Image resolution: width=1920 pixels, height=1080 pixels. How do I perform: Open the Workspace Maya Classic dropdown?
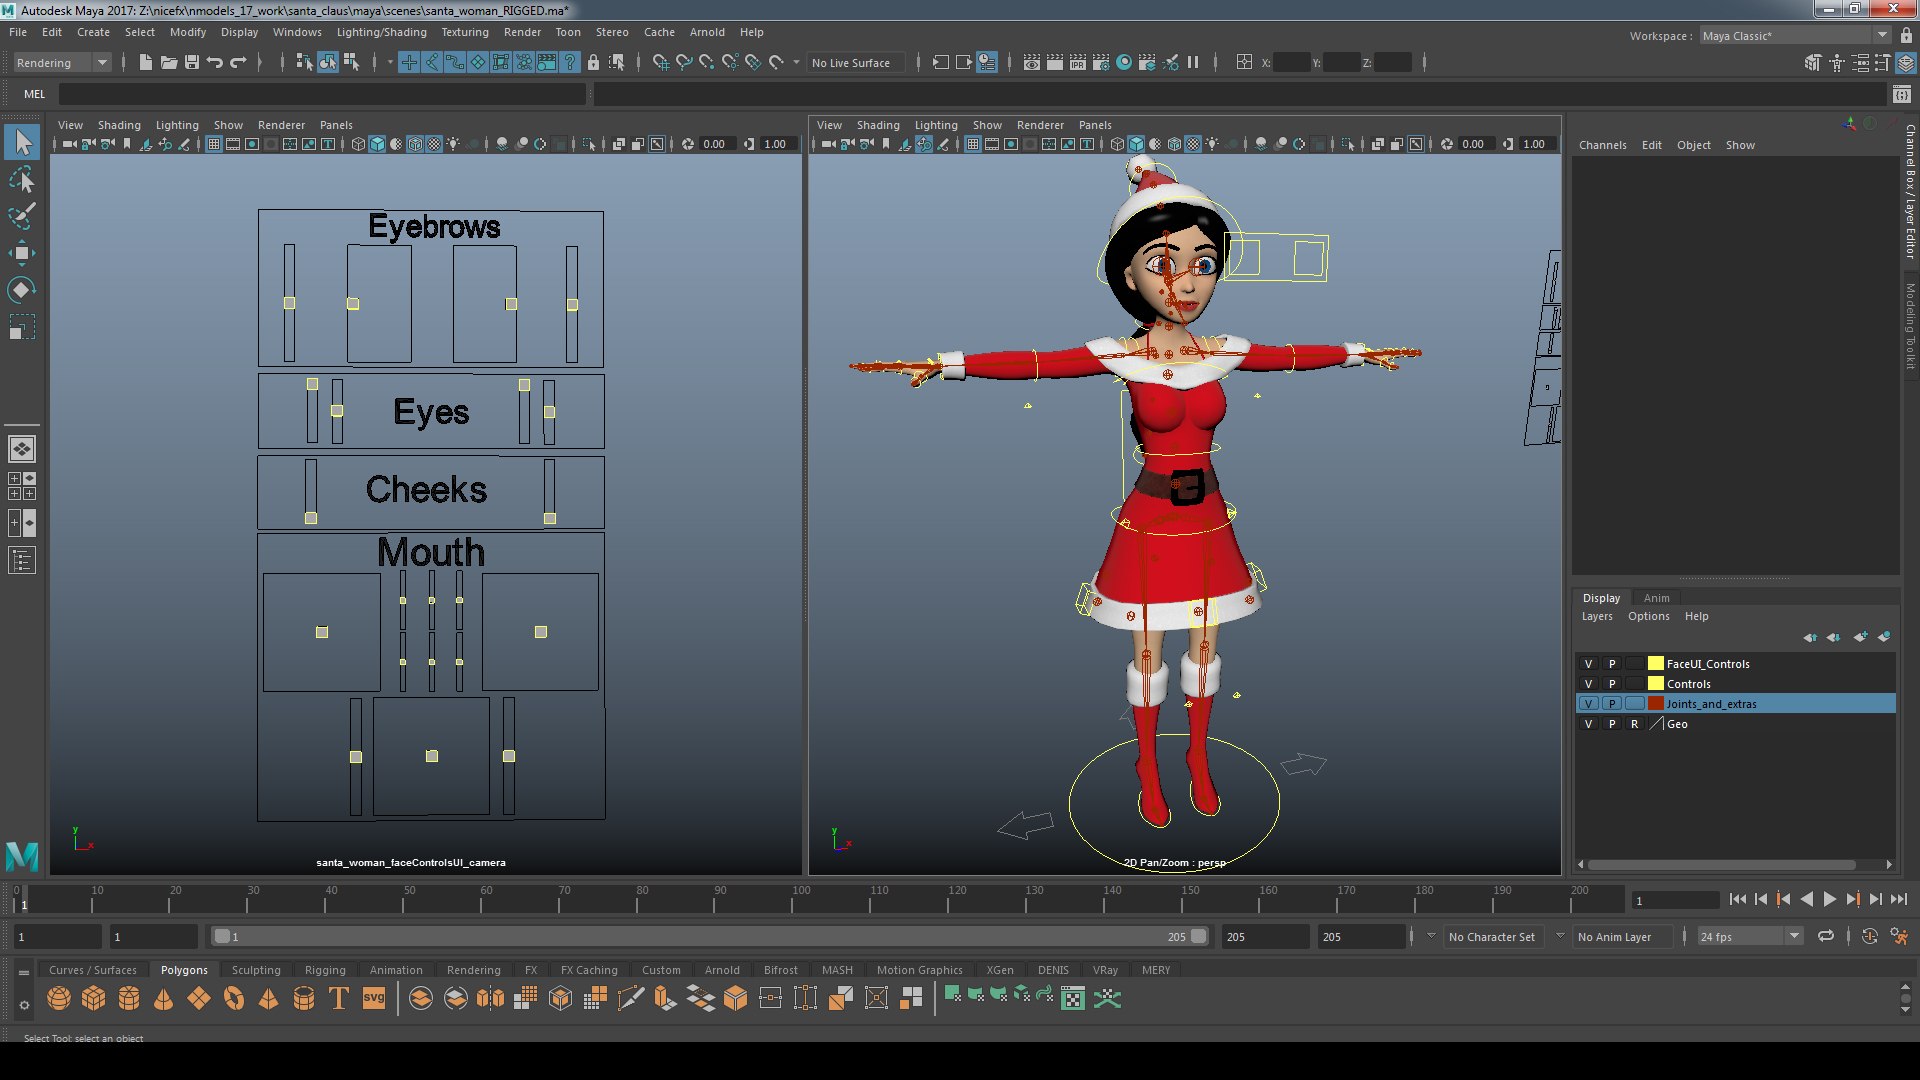(1794, 35)
